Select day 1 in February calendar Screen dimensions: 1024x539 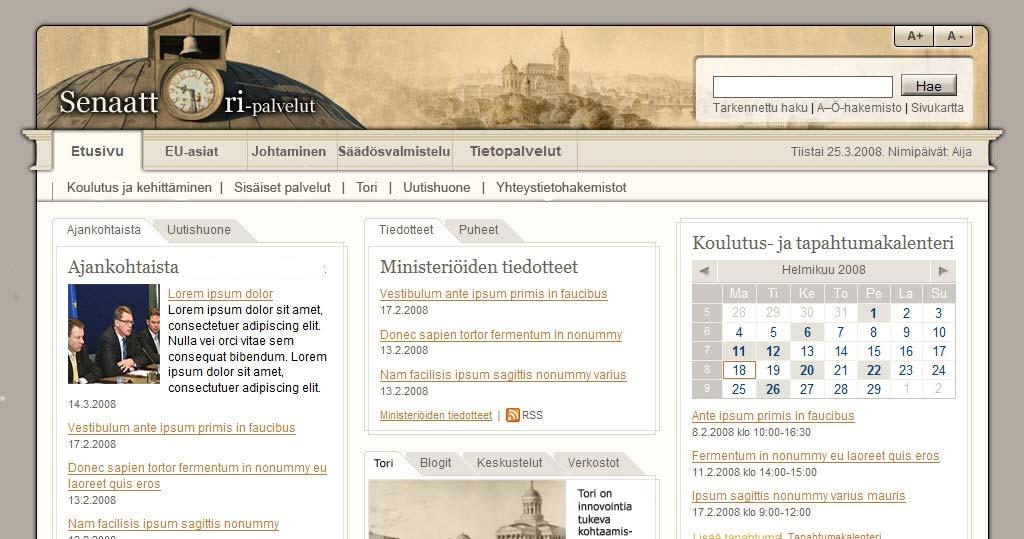coord(873,313)
